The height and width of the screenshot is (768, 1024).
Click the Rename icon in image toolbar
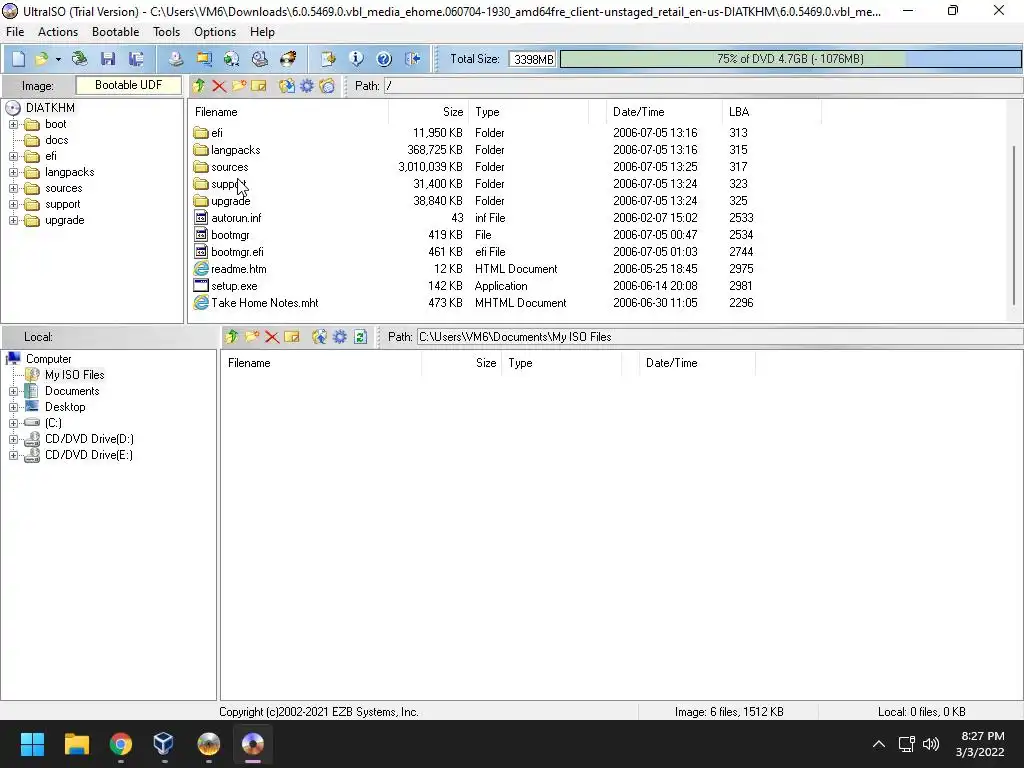coord(259,86)
